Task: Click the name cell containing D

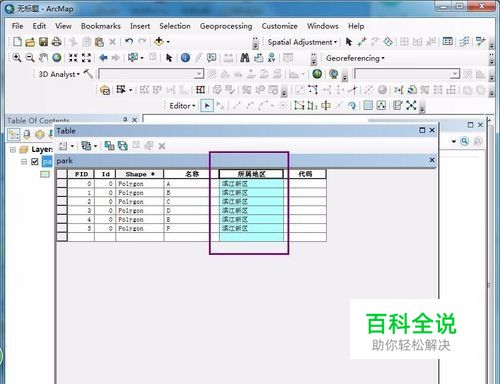Action: coord(191,210)
